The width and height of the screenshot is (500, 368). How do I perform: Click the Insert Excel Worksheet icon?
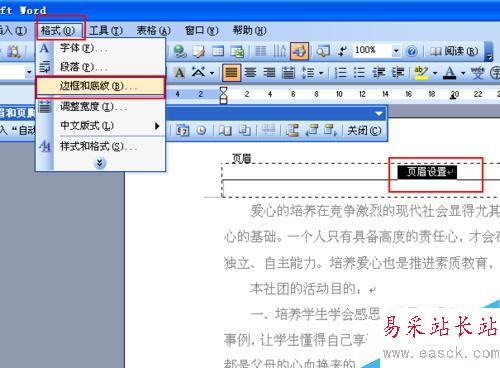pos(238,51)
